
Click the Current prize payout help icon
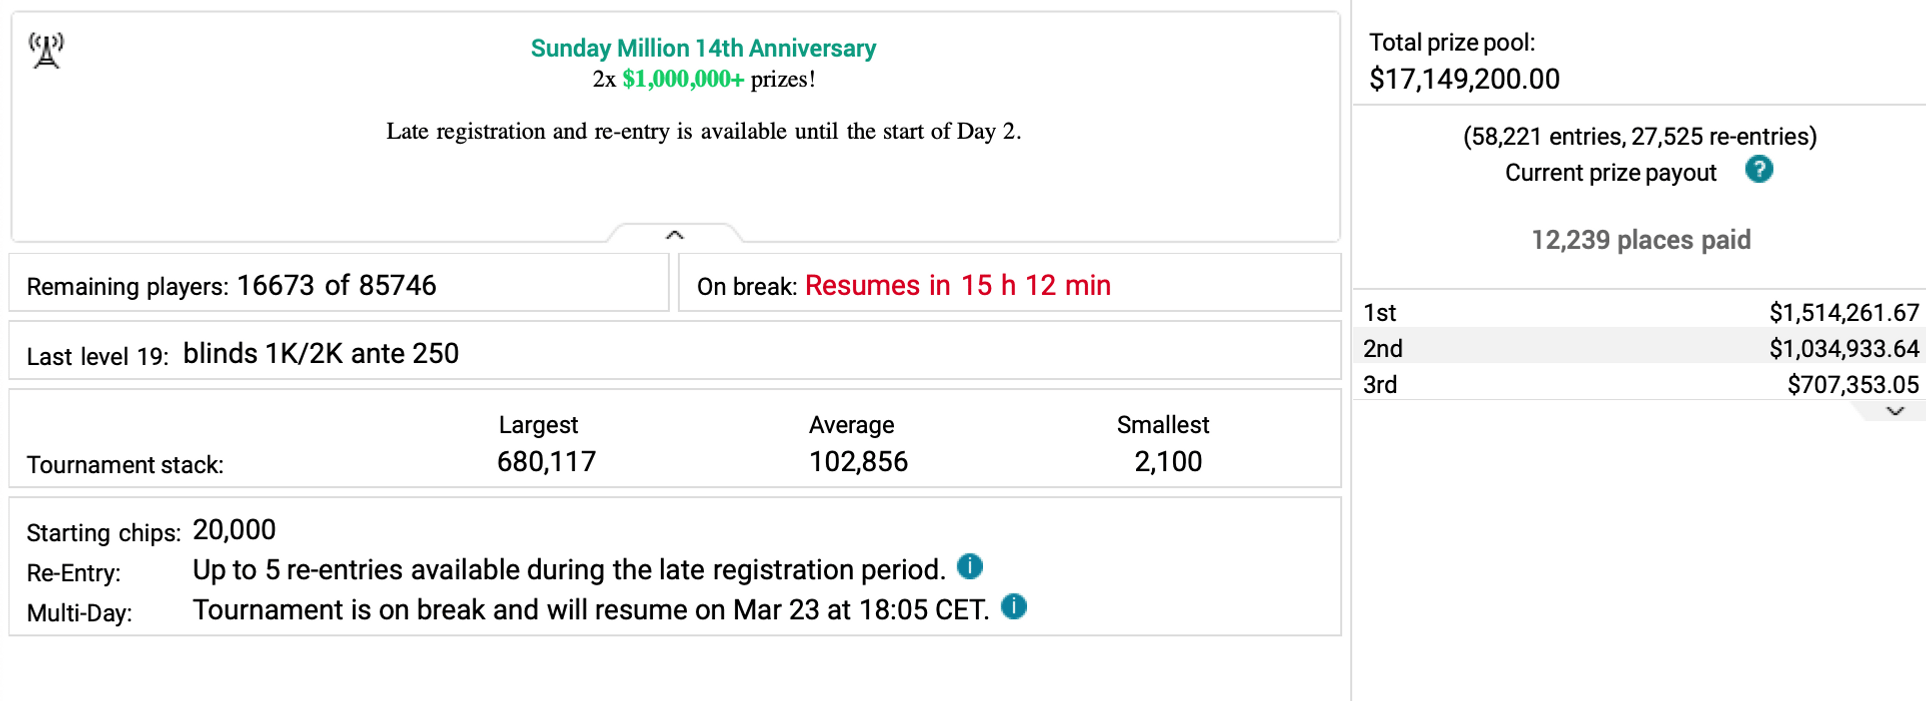(1759, 170)
